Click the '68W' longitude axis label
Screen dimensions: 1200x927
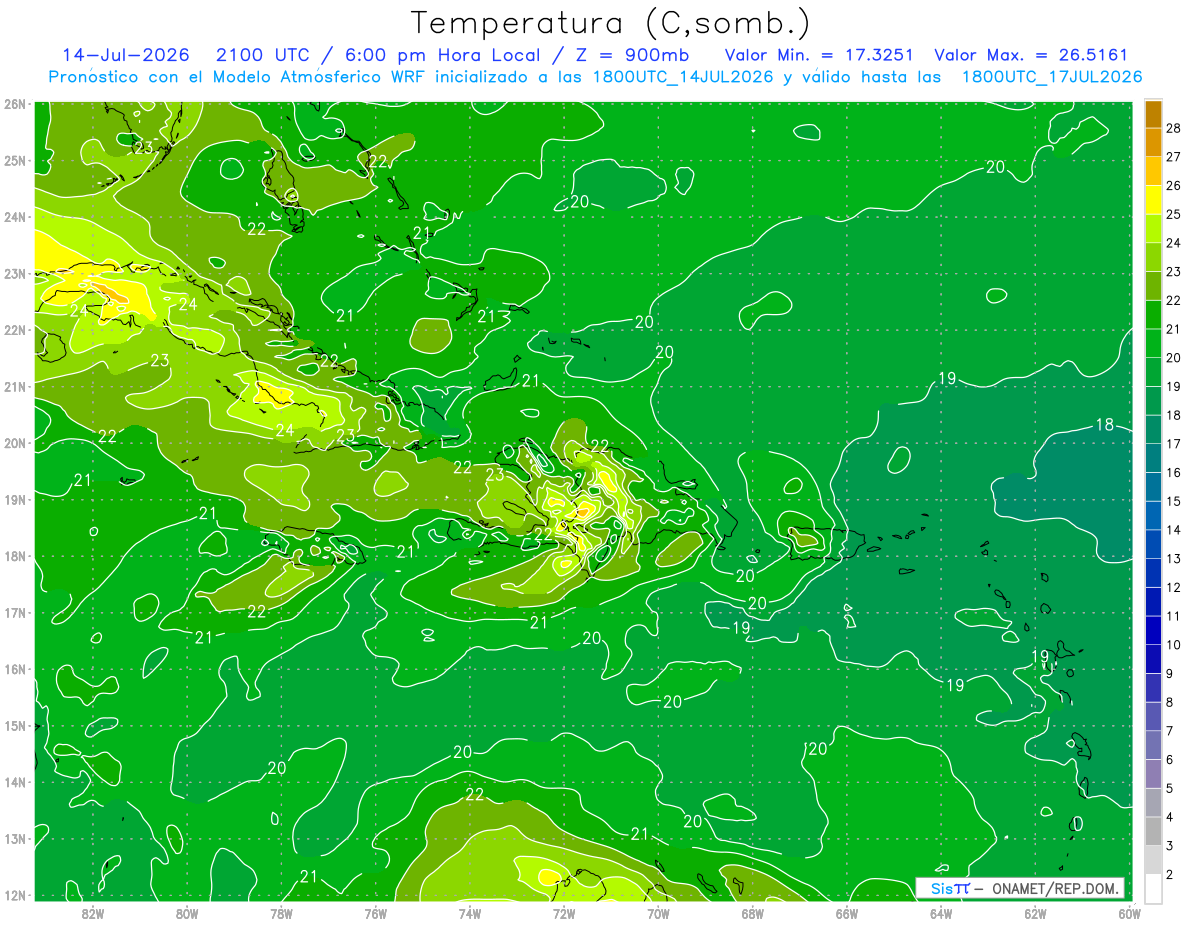[x=752, y=912]
